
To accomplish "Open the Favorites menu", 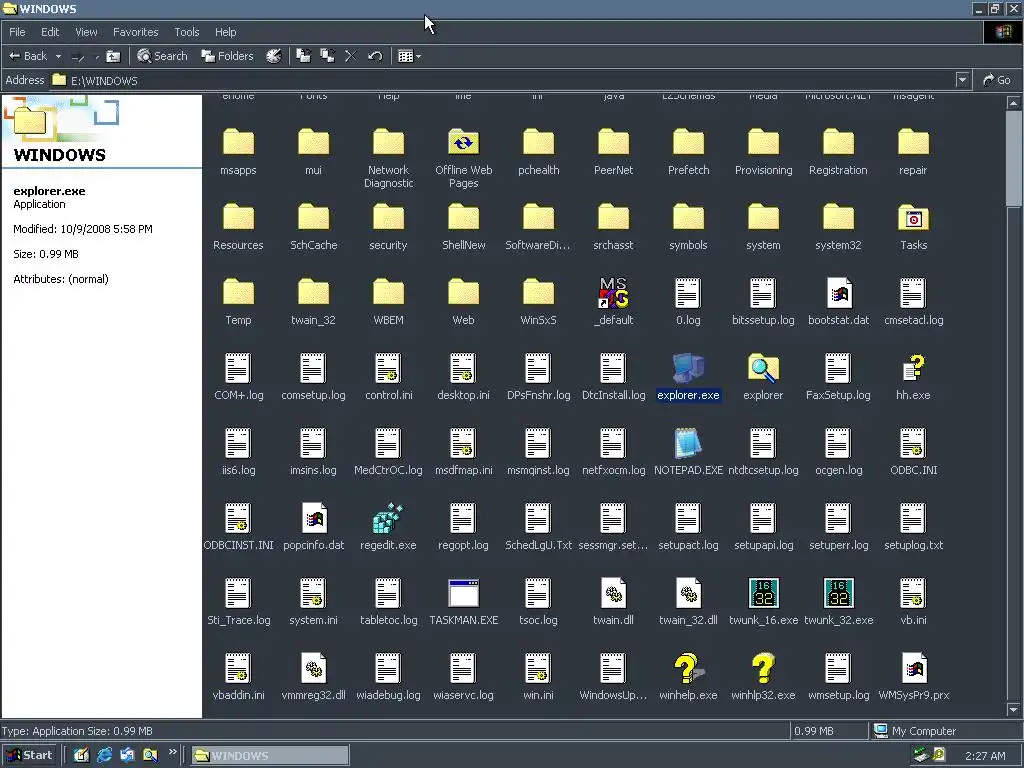I will coord(136,32).
